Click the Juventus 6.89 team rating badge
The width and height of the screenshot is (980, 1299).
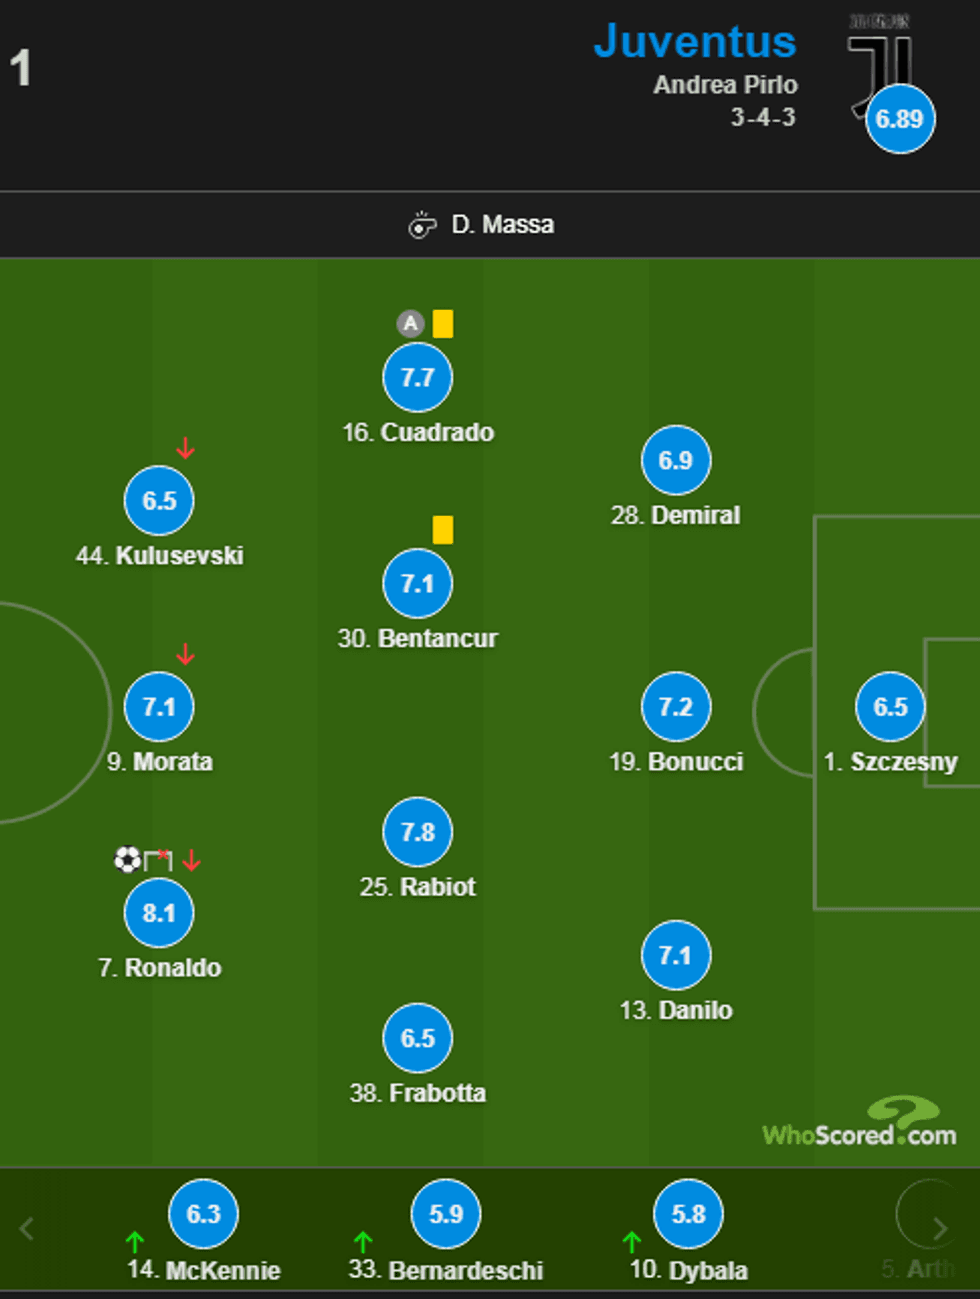[900, 119]
